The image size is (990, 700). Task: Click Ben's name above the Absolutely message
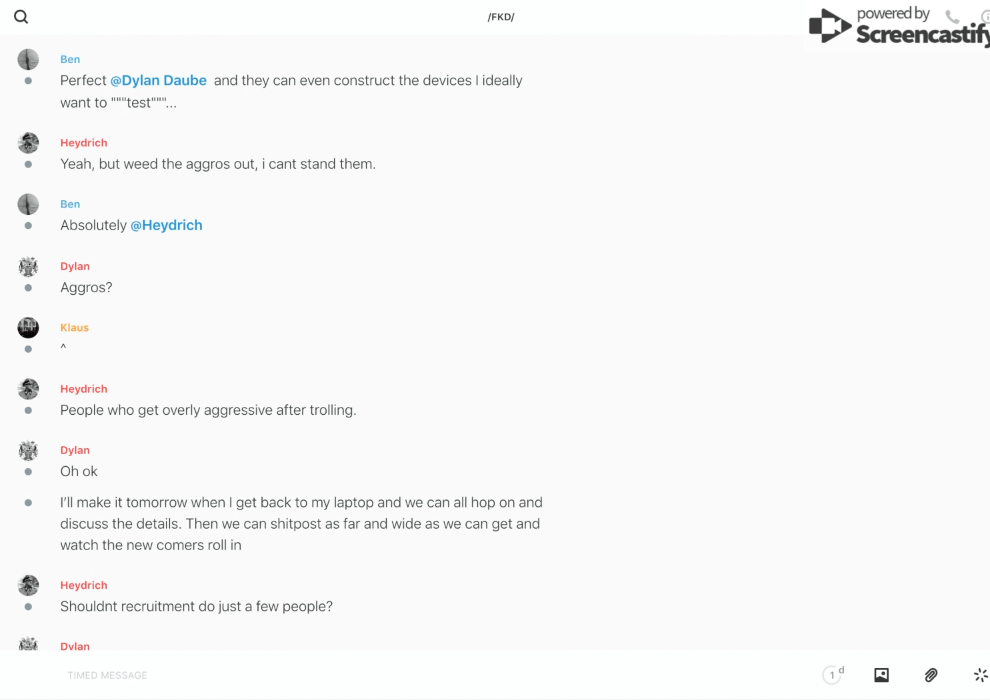coord(70,204)
